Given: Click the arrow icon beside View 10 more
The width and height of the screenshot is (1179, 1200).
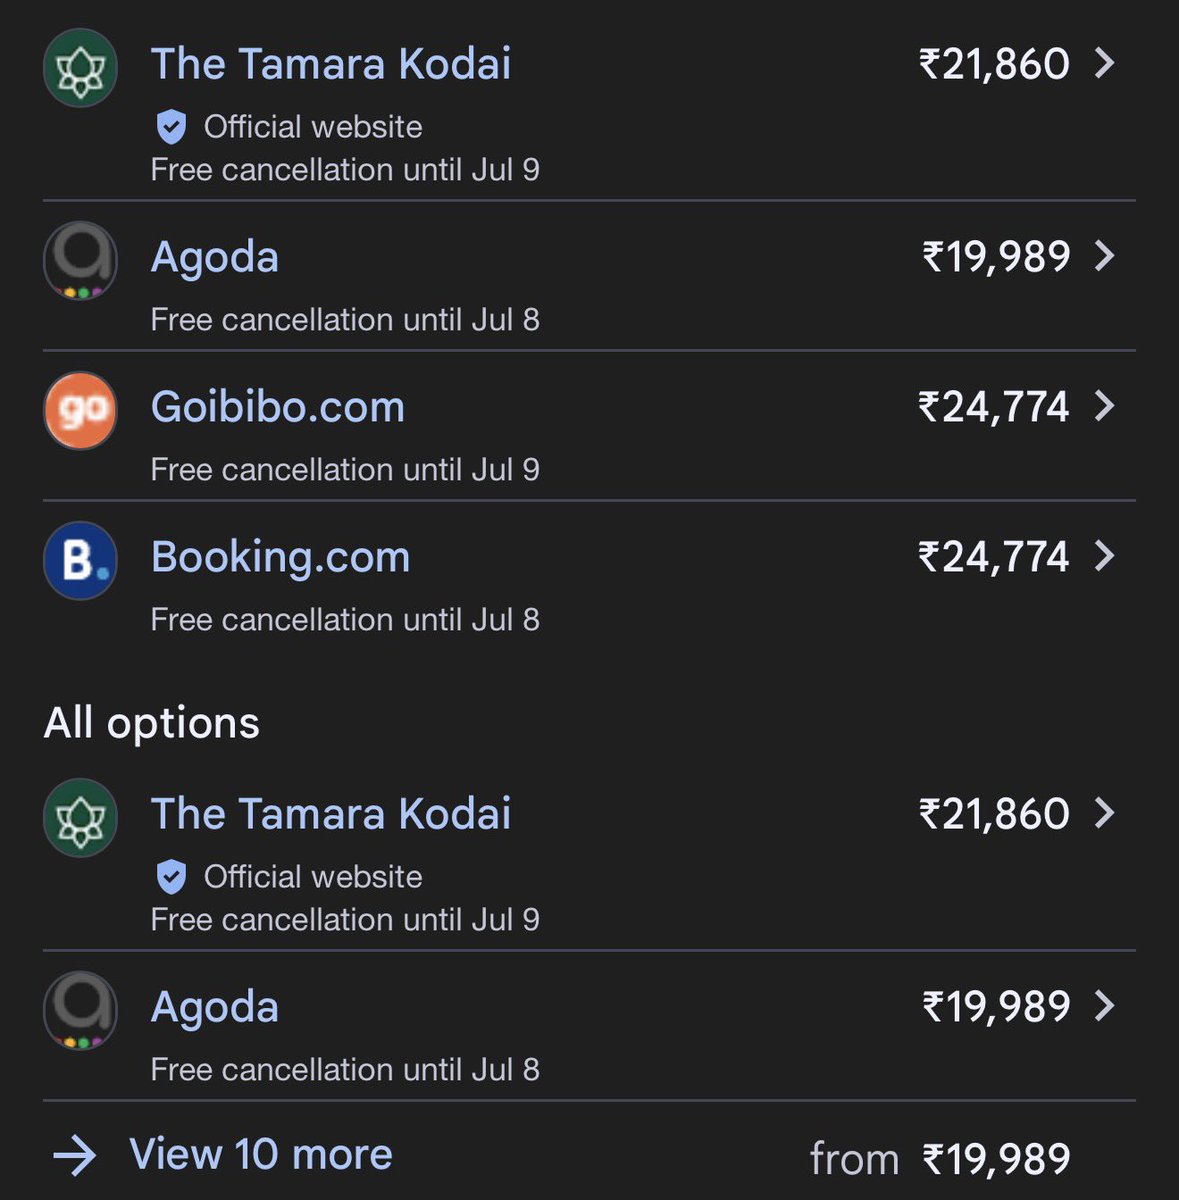Looking at the screenshot, I should [x=75, y=1157].
